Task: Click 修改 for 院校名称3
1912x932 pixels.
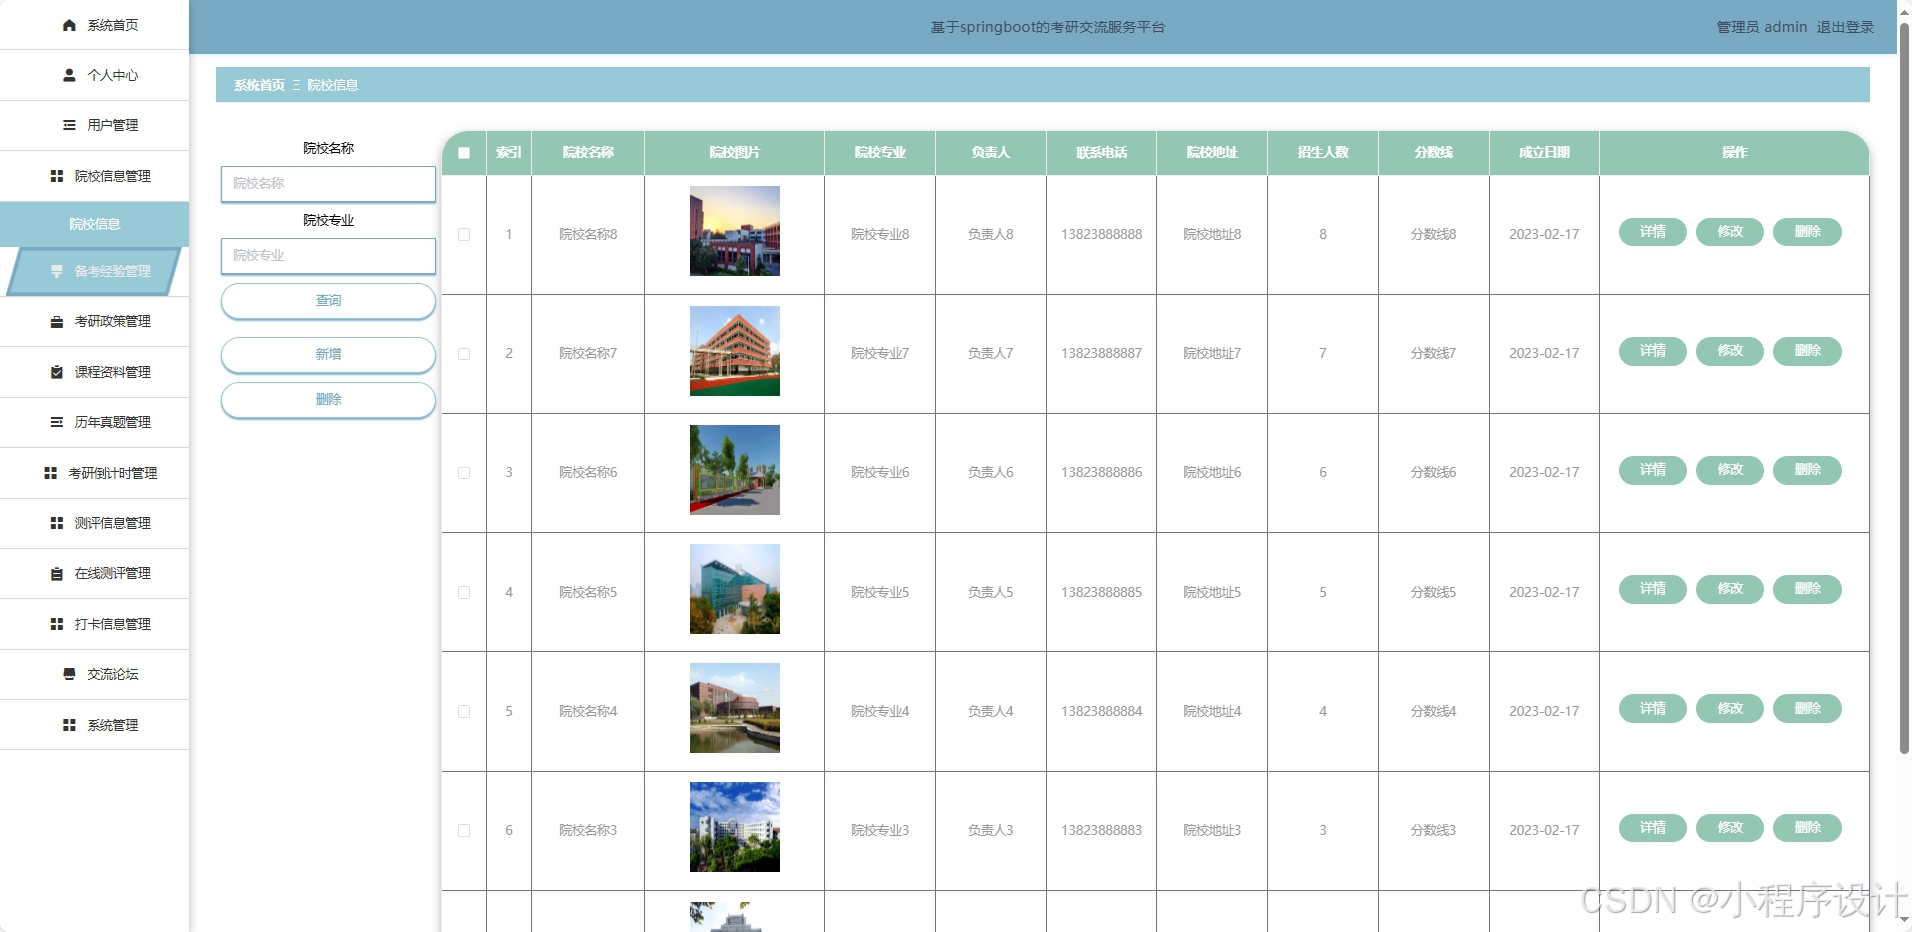Action: pos(1730,828)
